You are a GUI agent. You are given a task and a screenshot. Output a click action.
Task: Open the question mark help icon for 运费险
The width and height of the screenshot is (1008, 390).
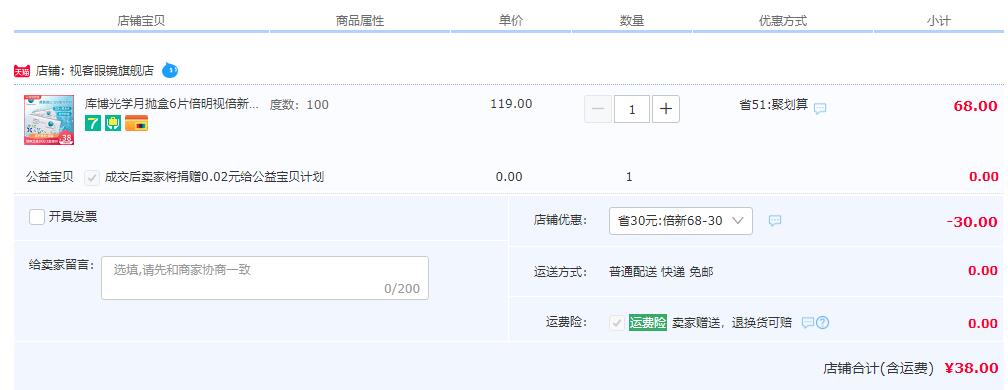point(822,323)
